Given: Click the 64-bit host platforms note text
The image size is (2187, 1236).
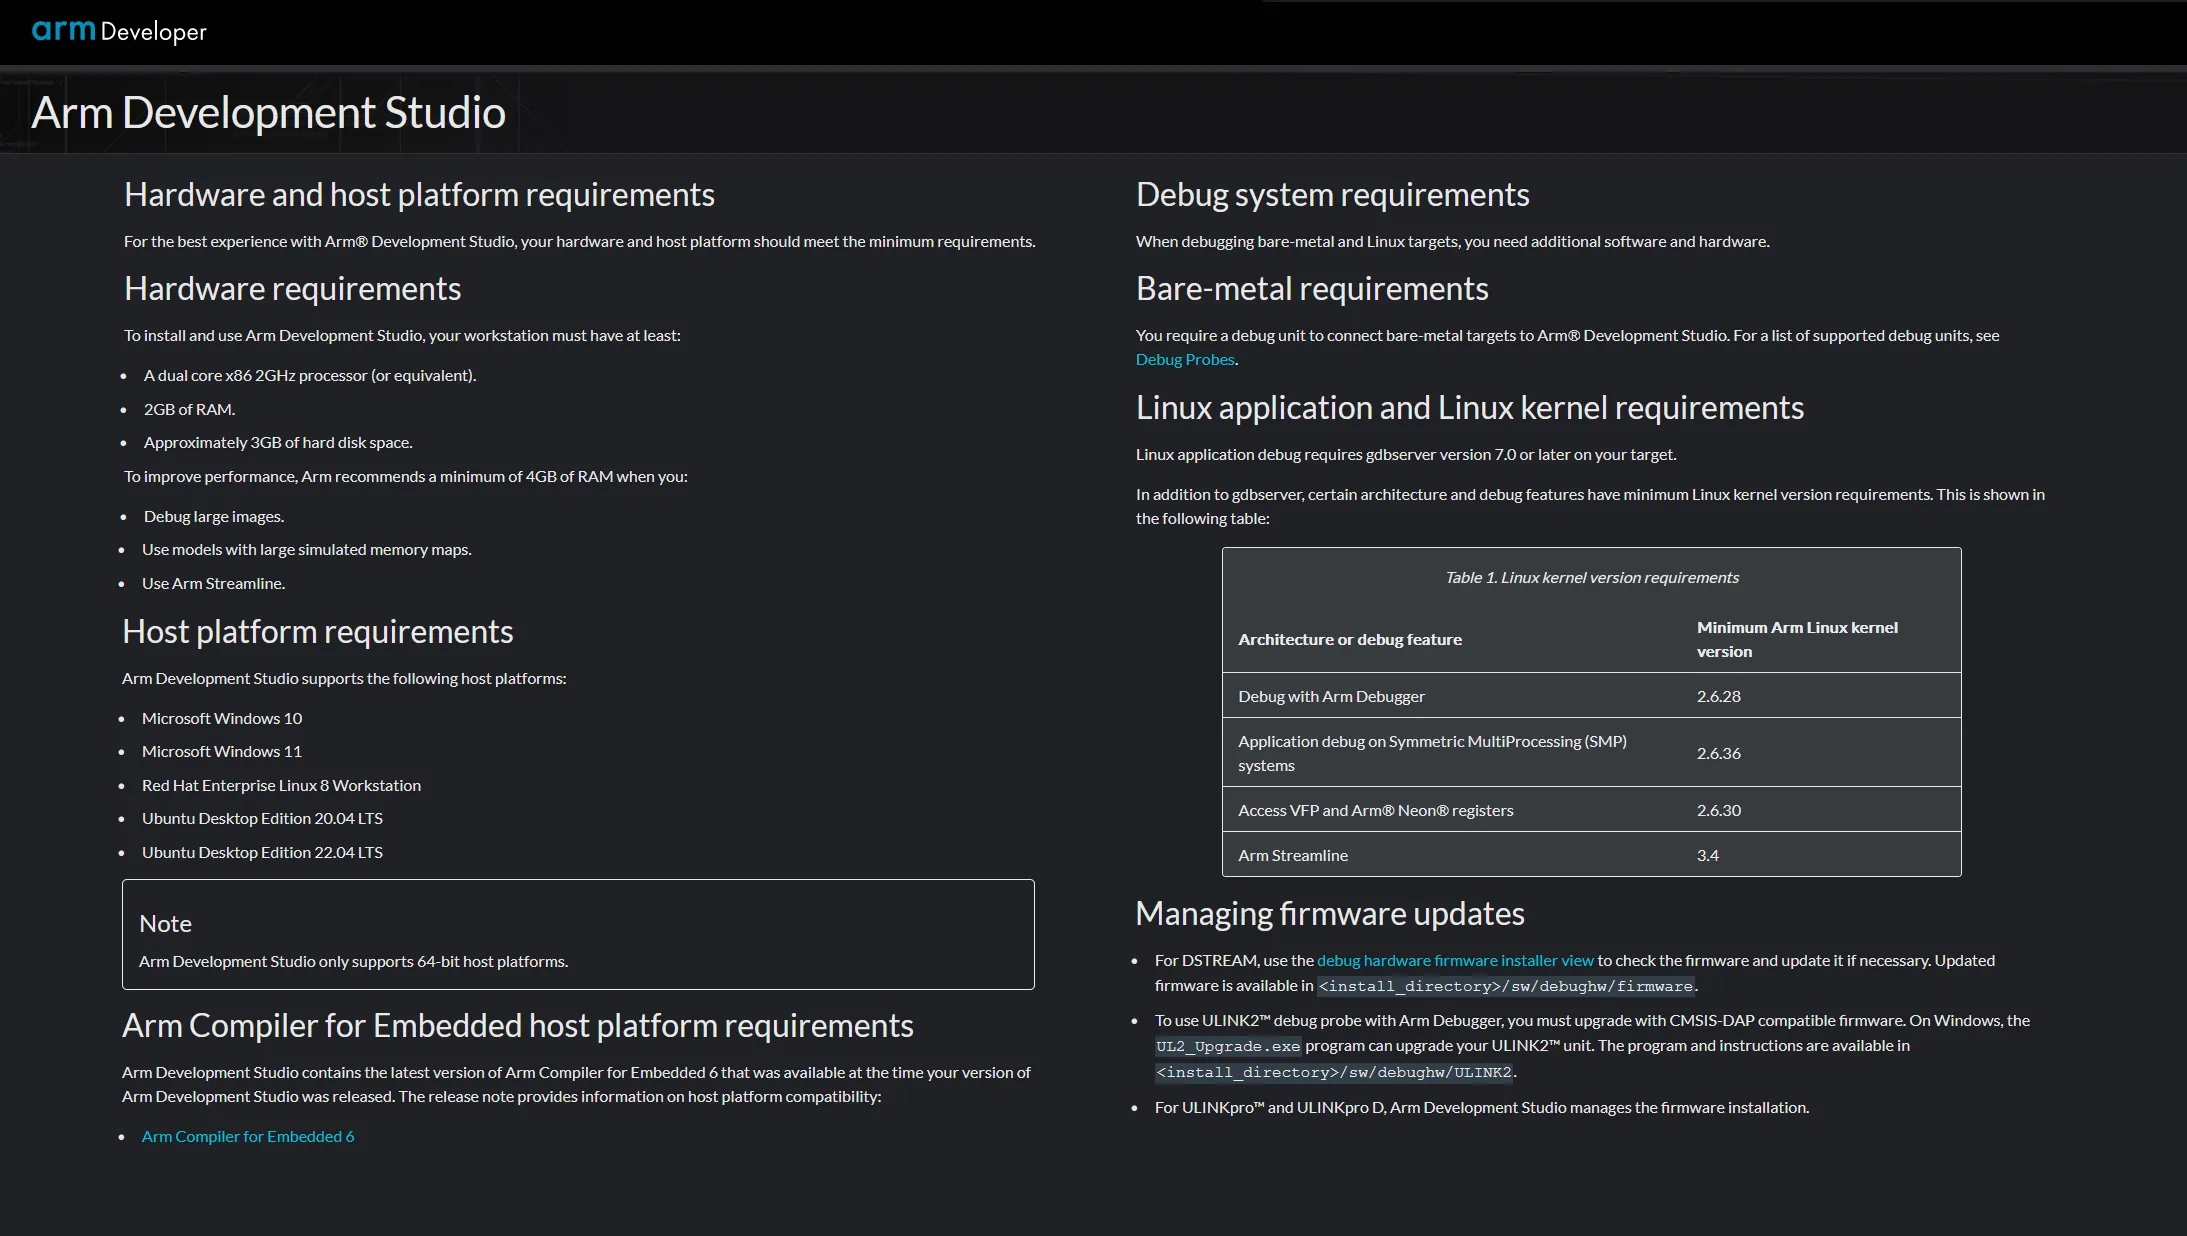Looking at the screenshot, I should pos(353,962).
